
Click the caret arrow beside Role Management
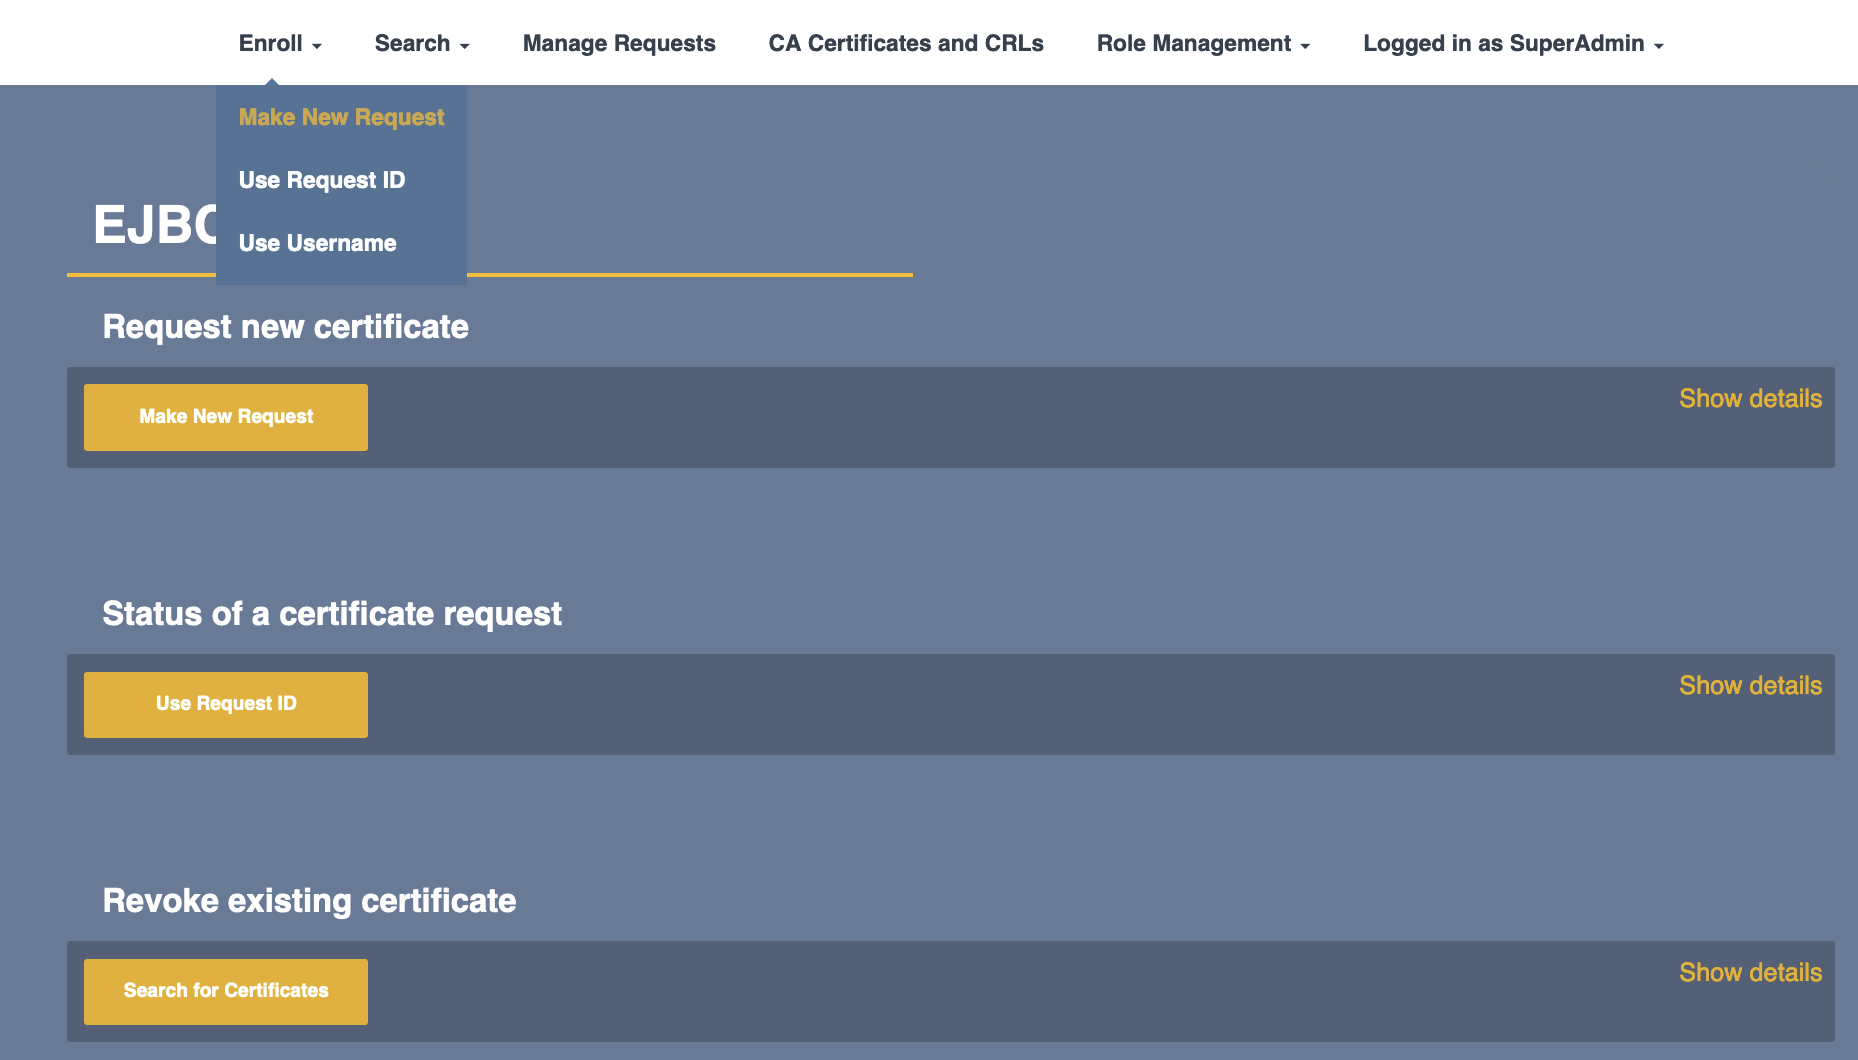[1305, 46]
